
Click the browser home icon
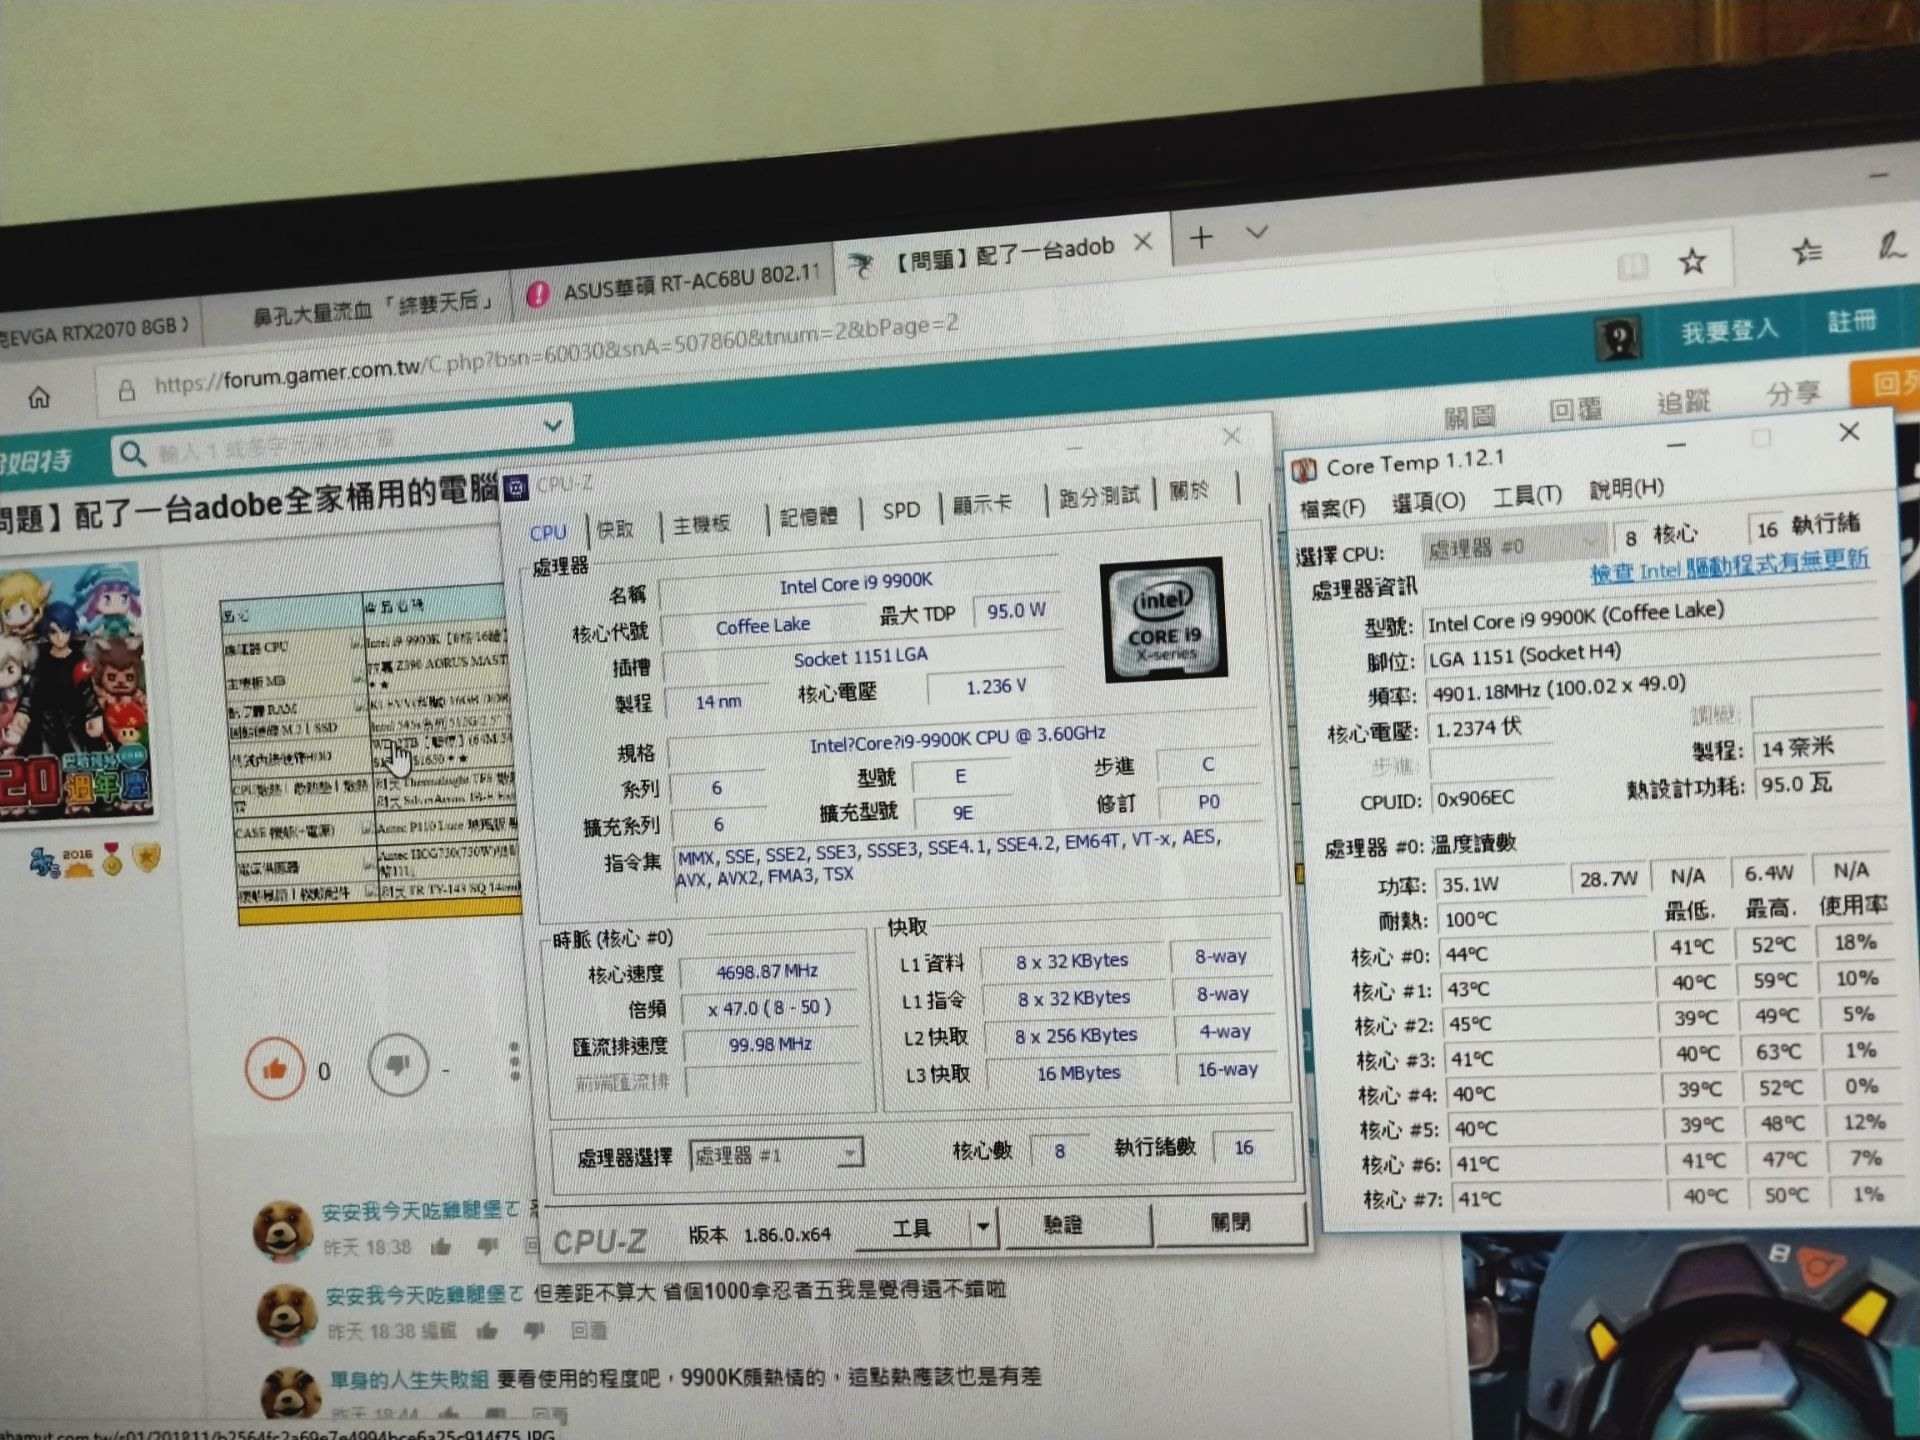(38, 397)
